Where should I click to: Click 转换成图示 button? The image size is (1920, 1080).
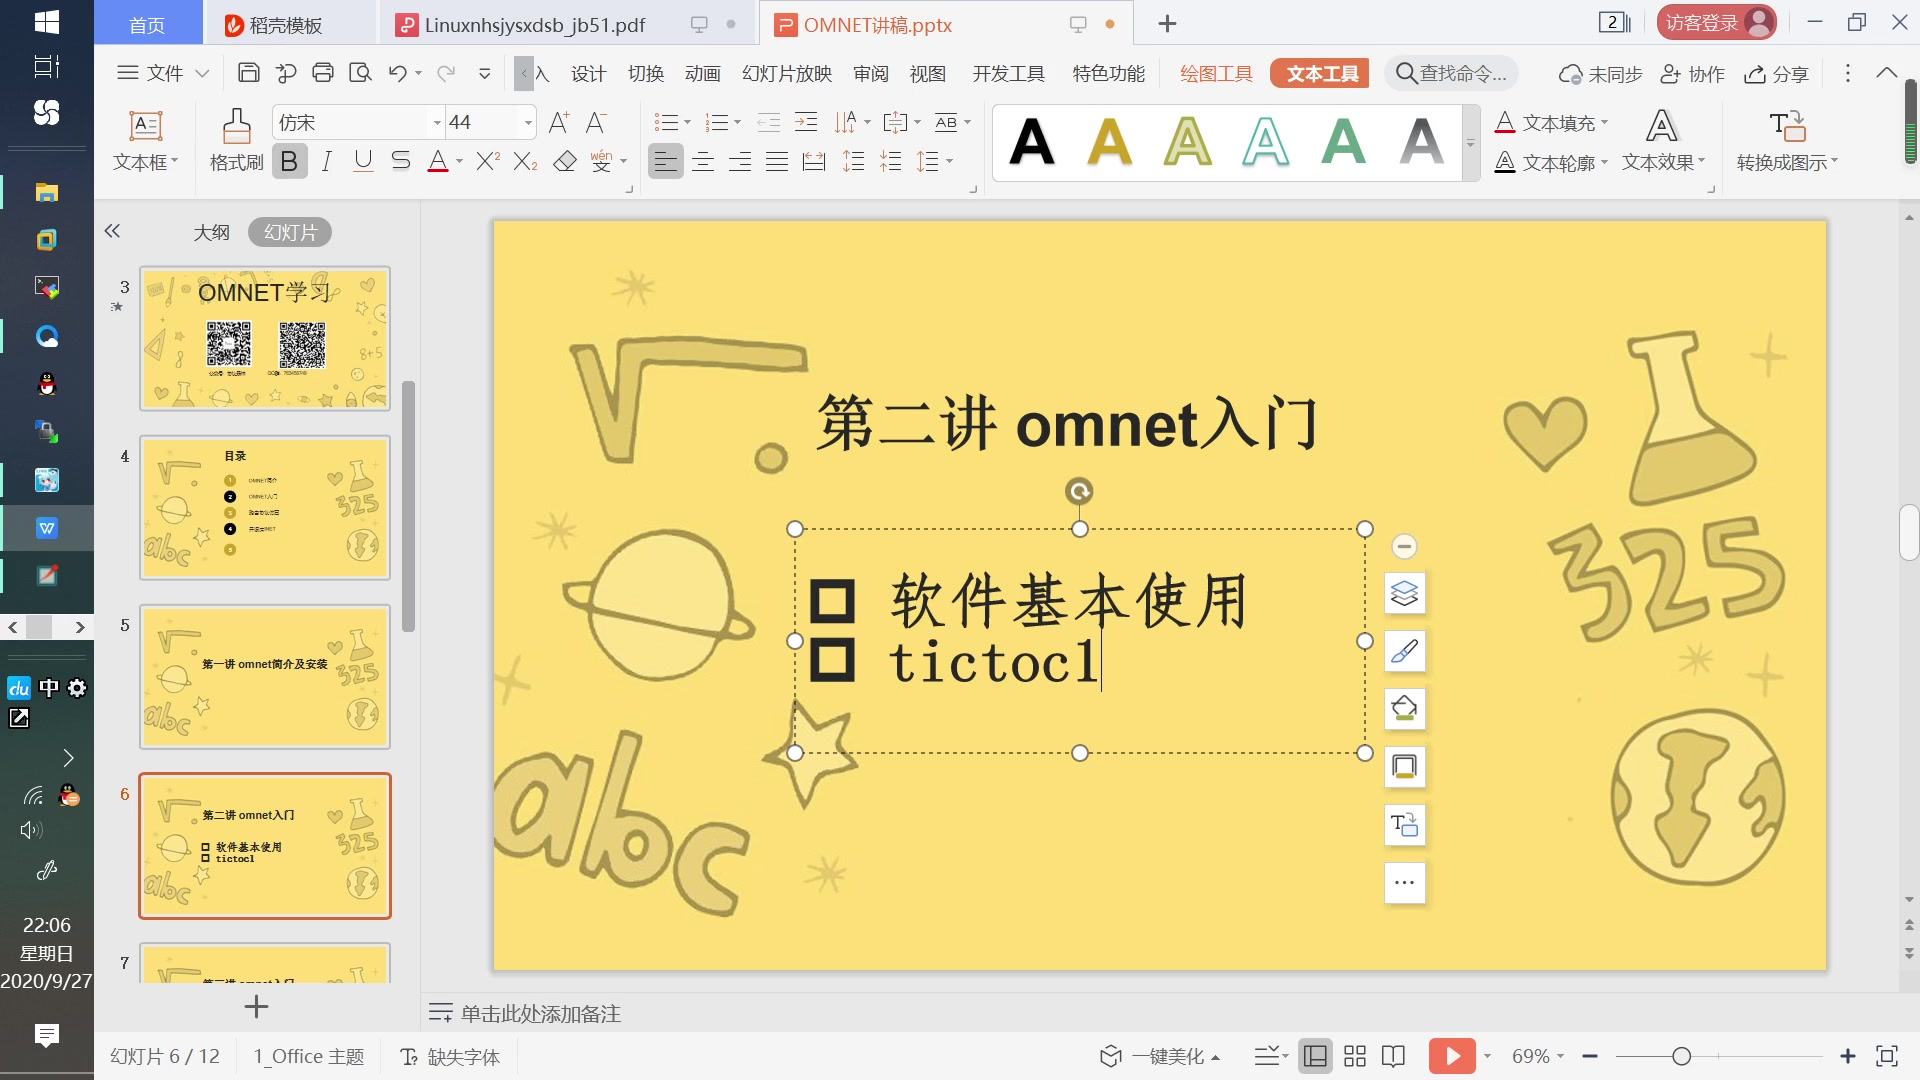tap(1787, 140)
